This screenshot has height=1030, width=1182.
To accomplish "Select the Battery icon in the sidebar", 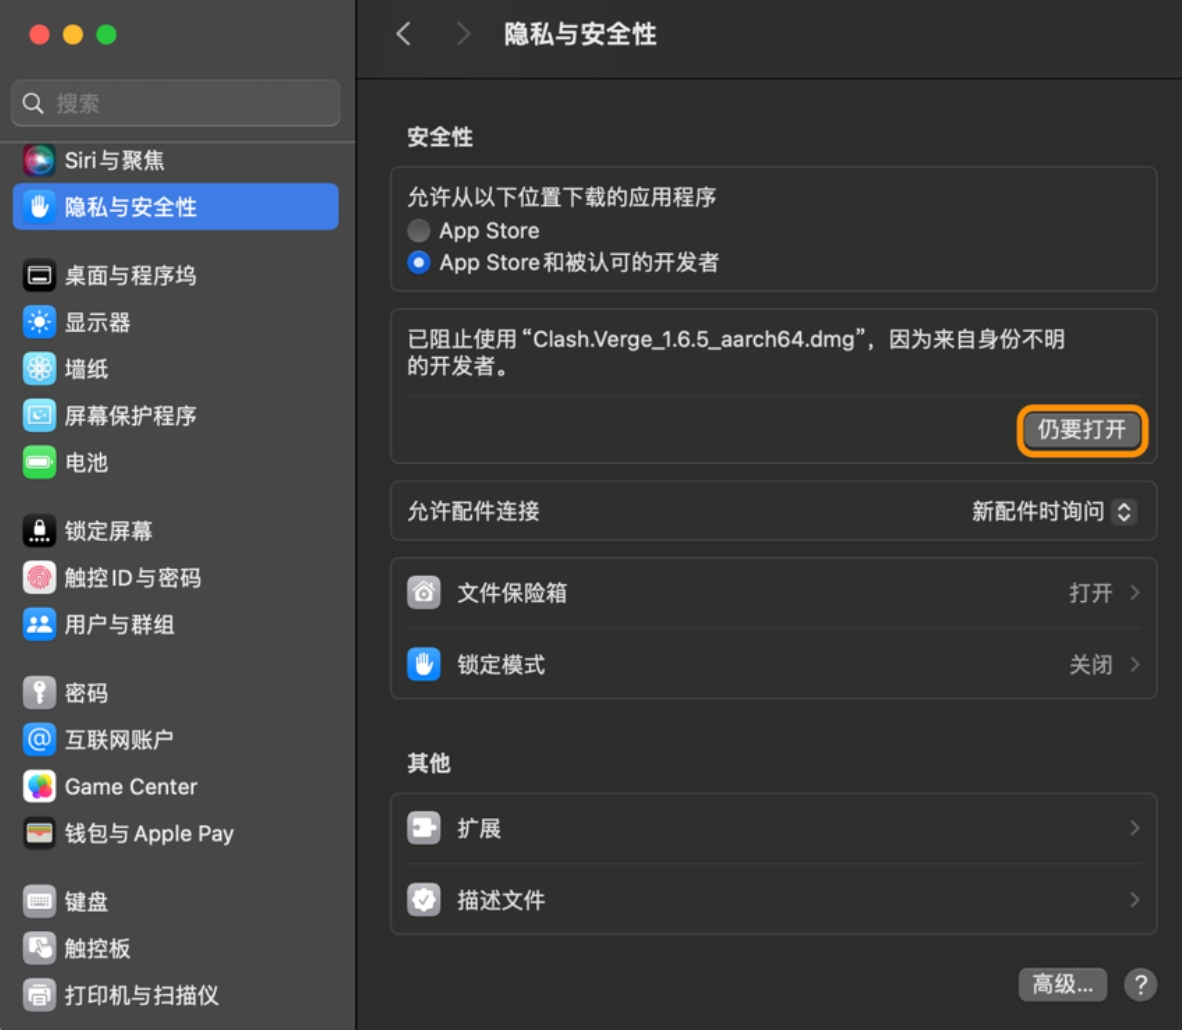I will [38, 463].
